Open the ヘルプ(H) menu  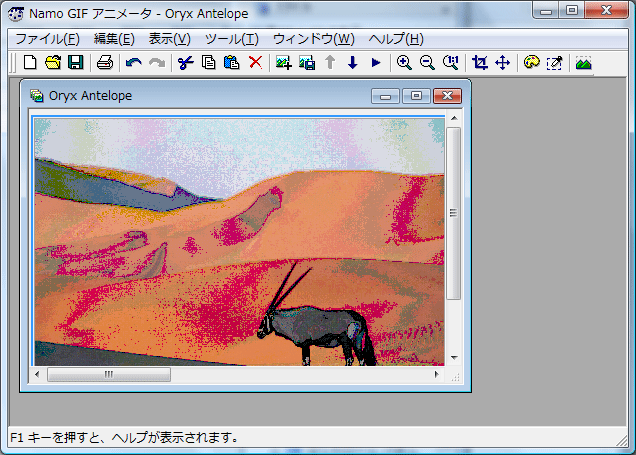(396, 39)
